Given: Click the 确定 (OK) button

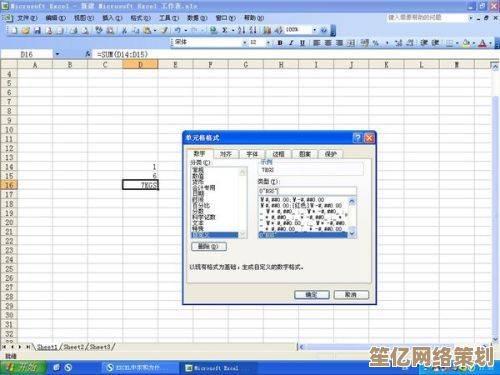Looking at the screenshot, I should coord(312,295).
